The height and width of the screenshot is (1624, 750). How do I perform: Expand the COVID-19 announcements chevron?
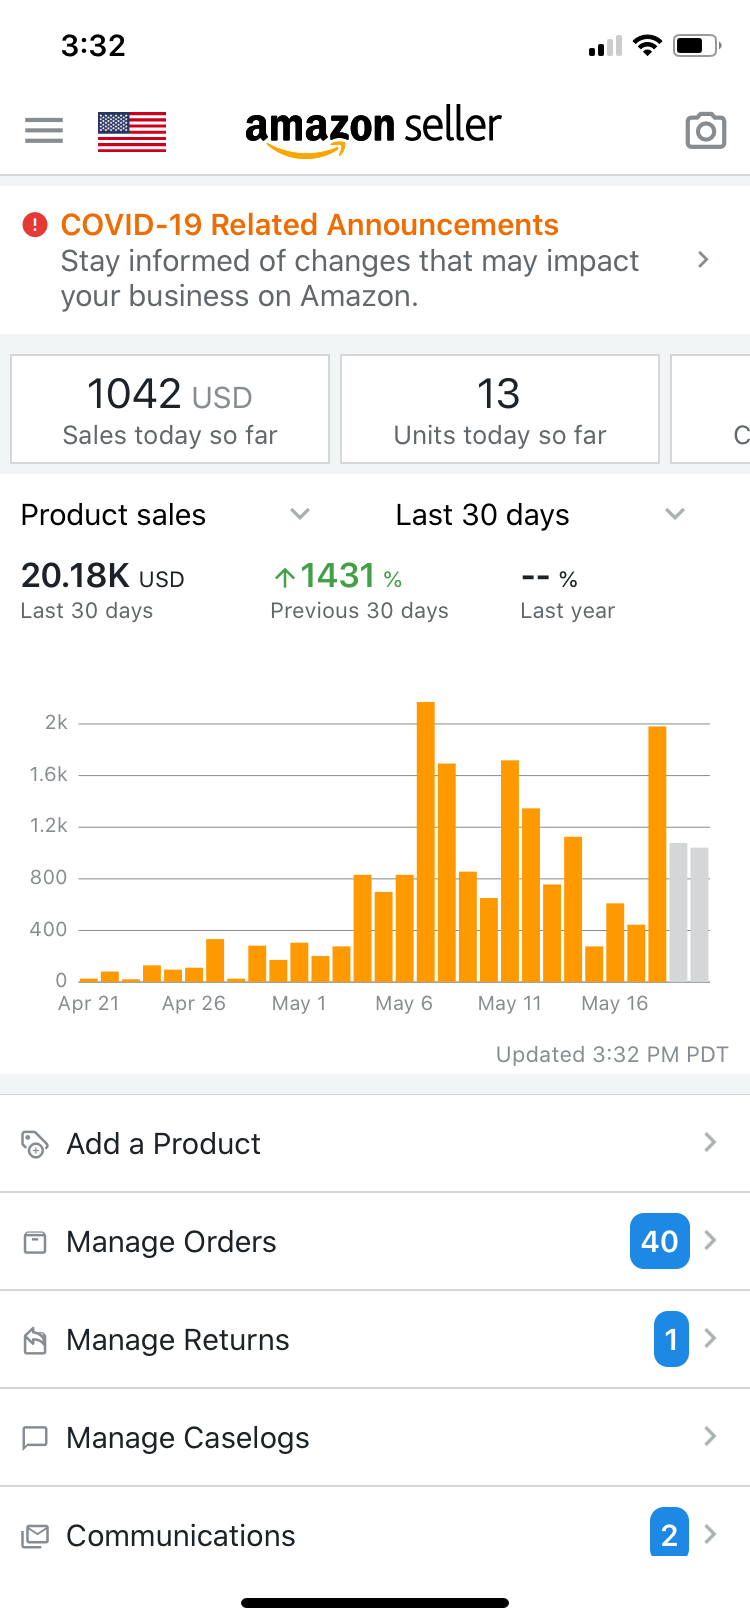[x=703, y=260]
